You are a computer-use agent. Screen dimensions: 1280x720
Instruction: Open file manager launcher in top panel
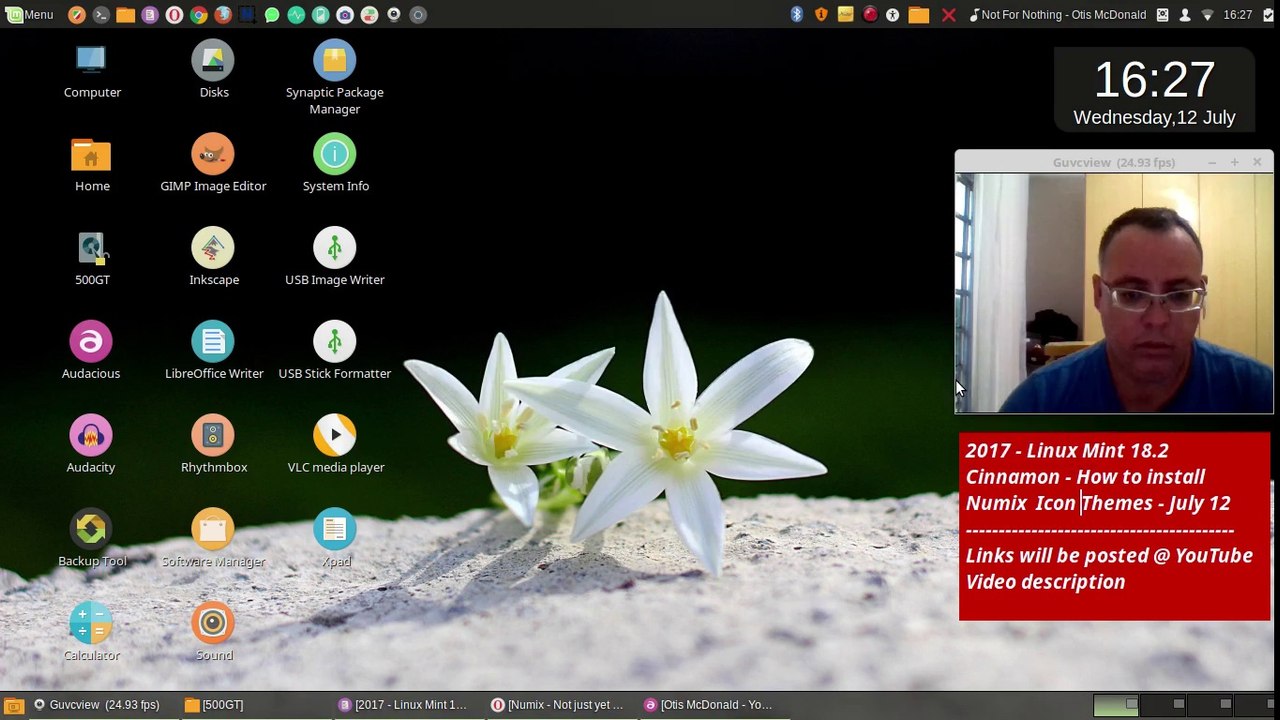click(x=125, y=15)
